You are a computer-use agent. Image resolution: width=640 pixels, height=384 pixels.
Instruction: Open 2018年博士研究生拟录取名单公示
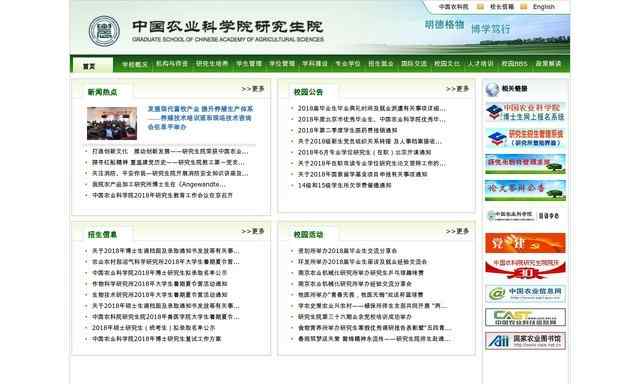pyautogui.click(x=160, y=273)
